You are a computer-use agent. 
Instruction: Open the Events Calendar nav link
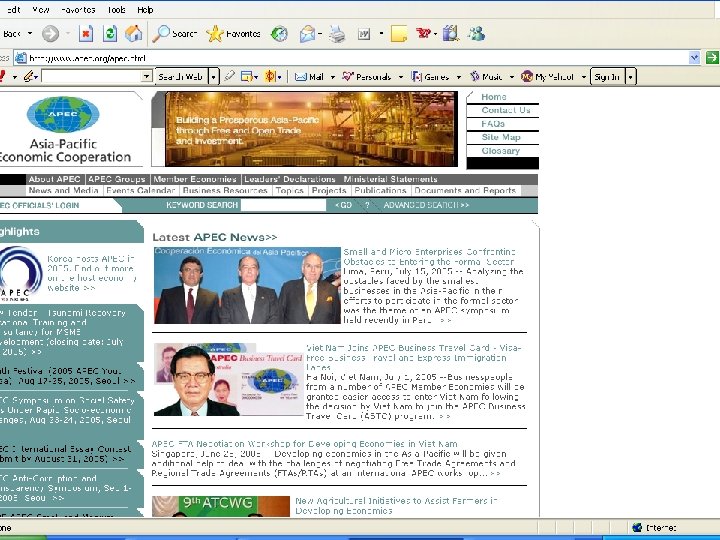coord(141,191)
